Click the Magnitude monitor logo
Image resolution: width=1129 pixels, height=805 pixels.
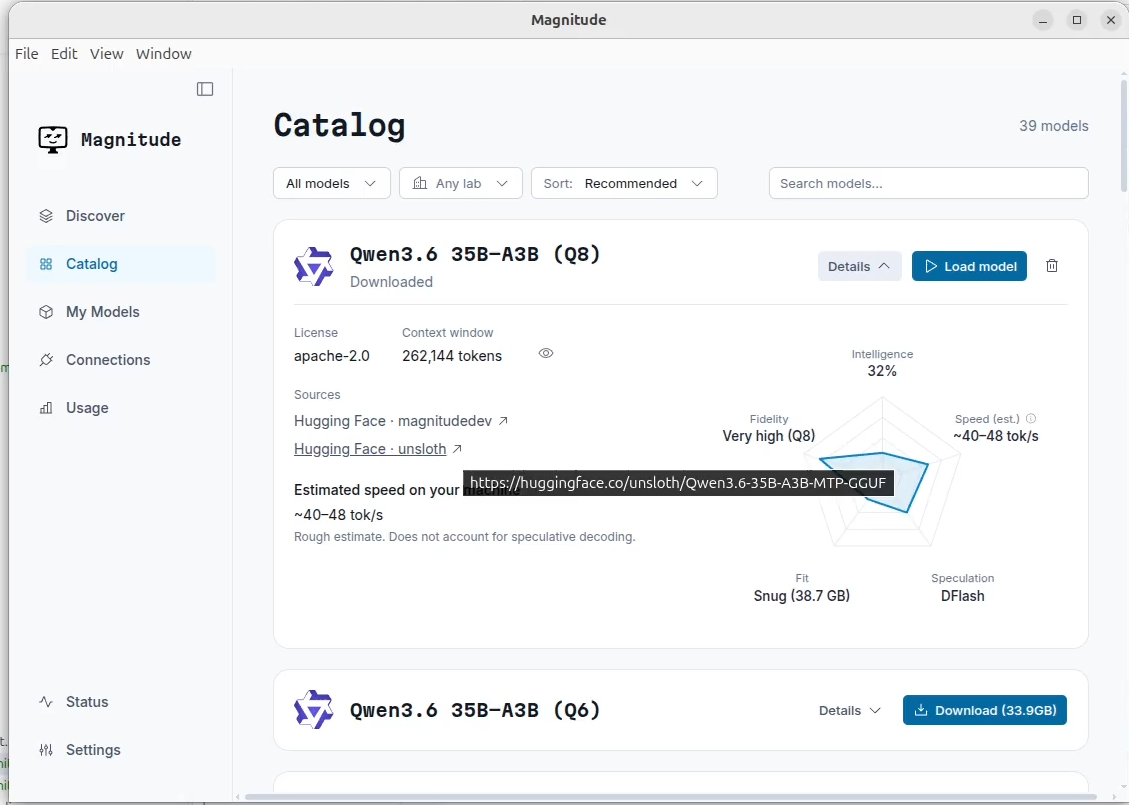pos(53,139)
